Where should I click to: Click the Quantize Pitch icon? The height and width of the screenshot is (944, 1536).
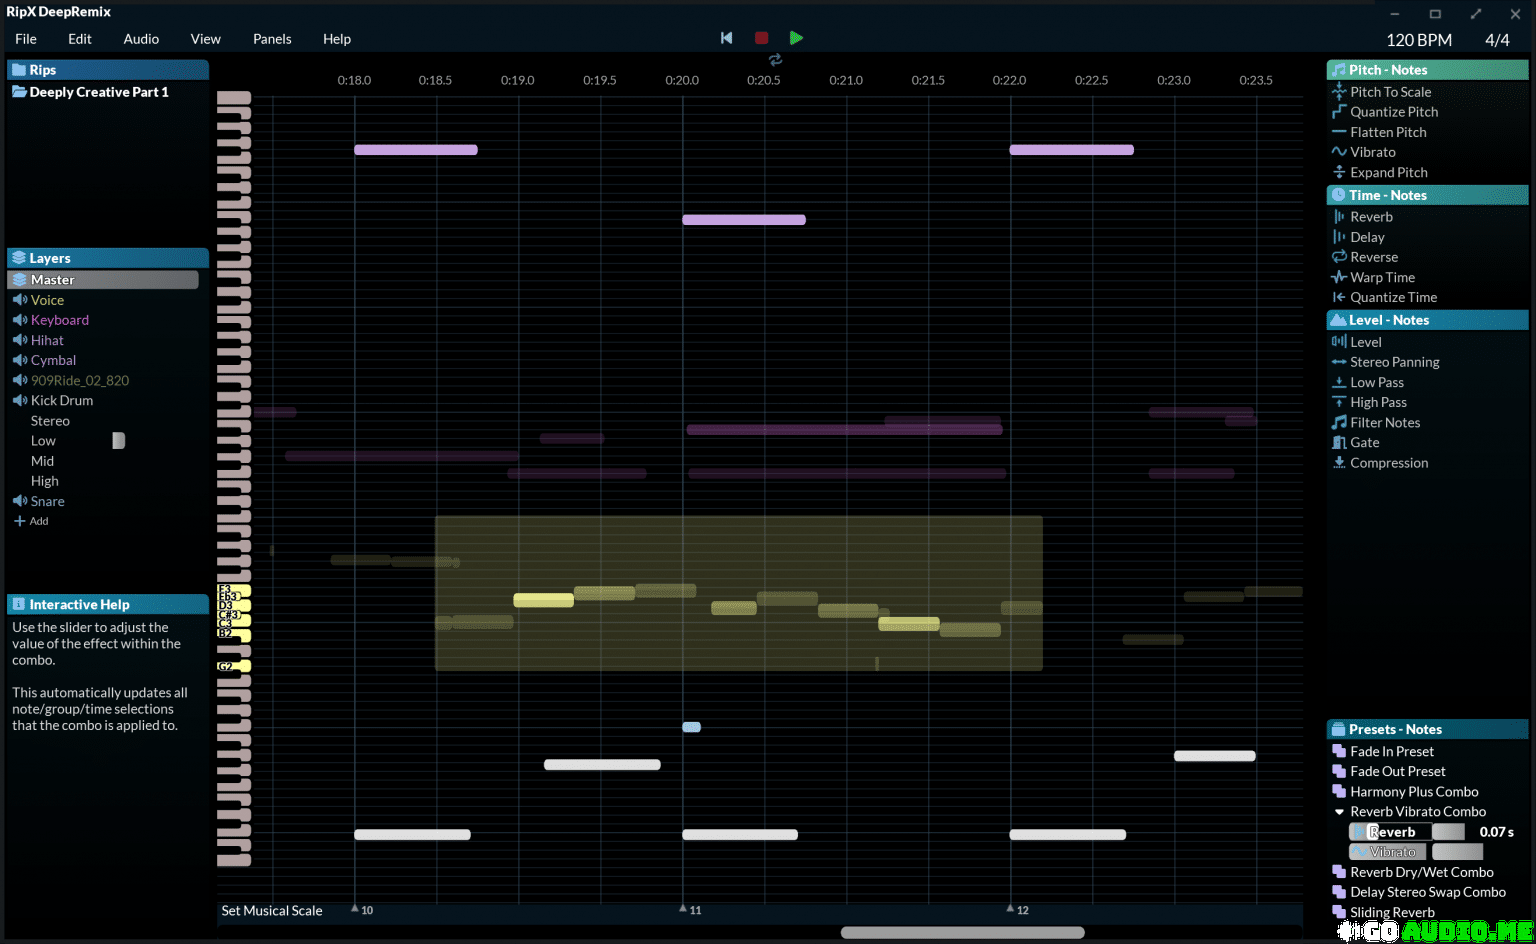1339,111
